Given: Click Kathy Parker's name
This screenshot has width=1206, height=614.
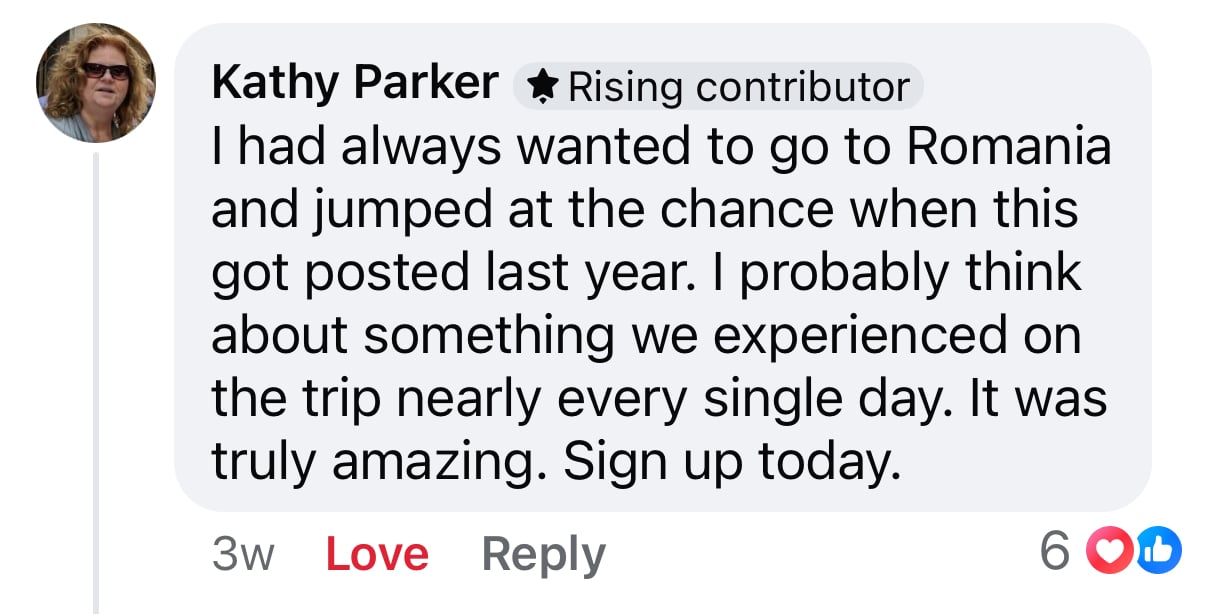Looking at the screenshot, I should (x=355, y=82).
